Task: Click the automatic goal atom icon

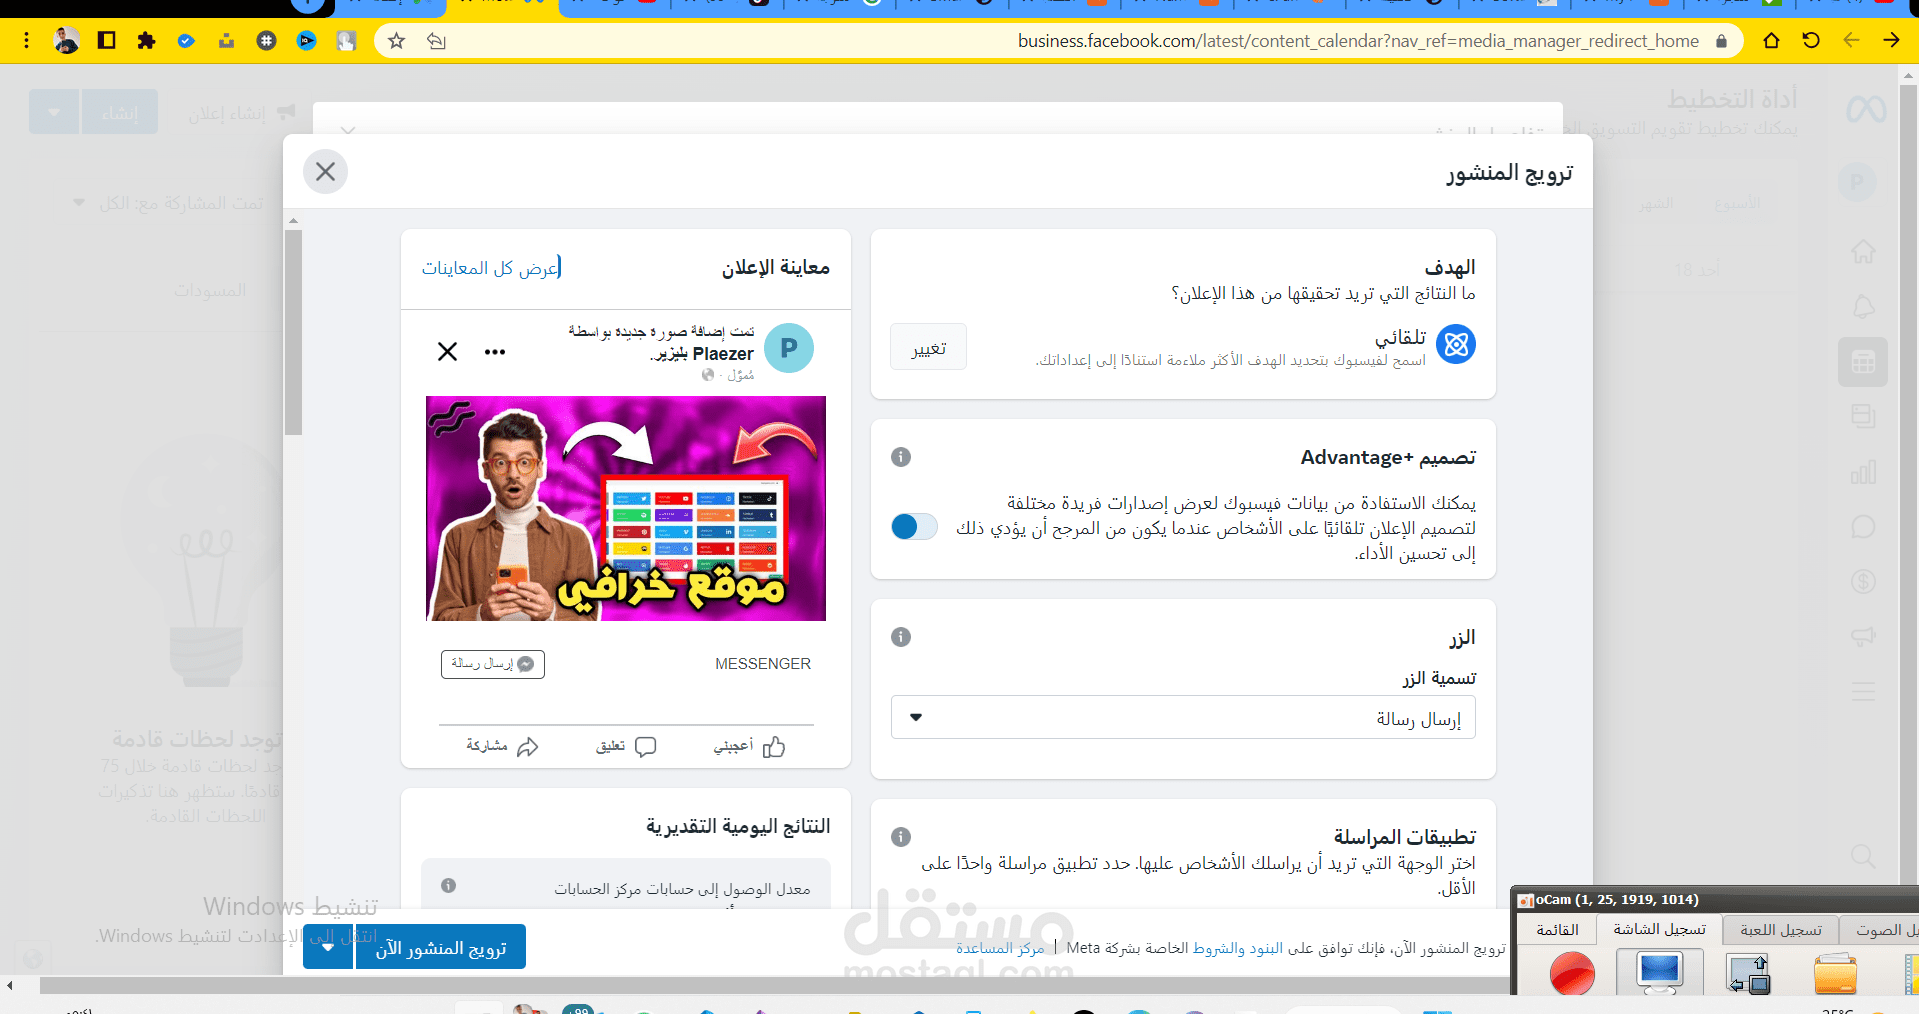Action: coord(1456,344)
